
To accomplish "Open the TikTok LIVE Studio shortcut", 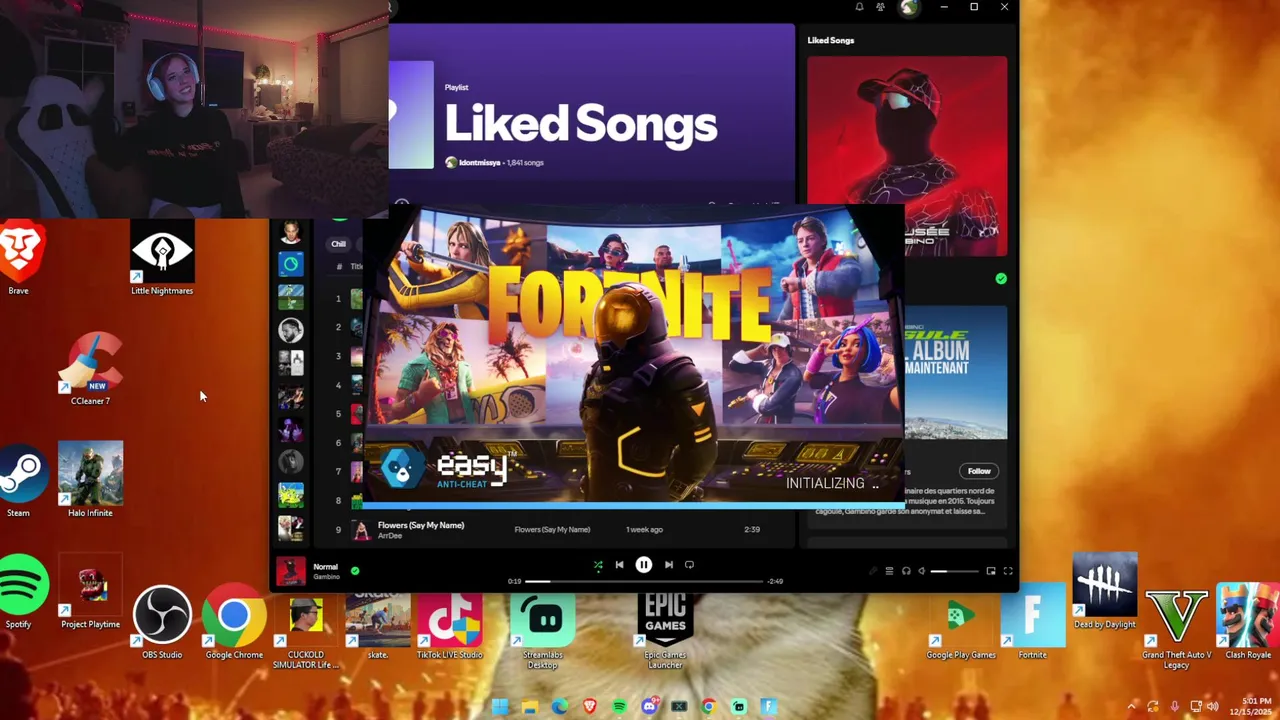I will [x=450, y=625].
